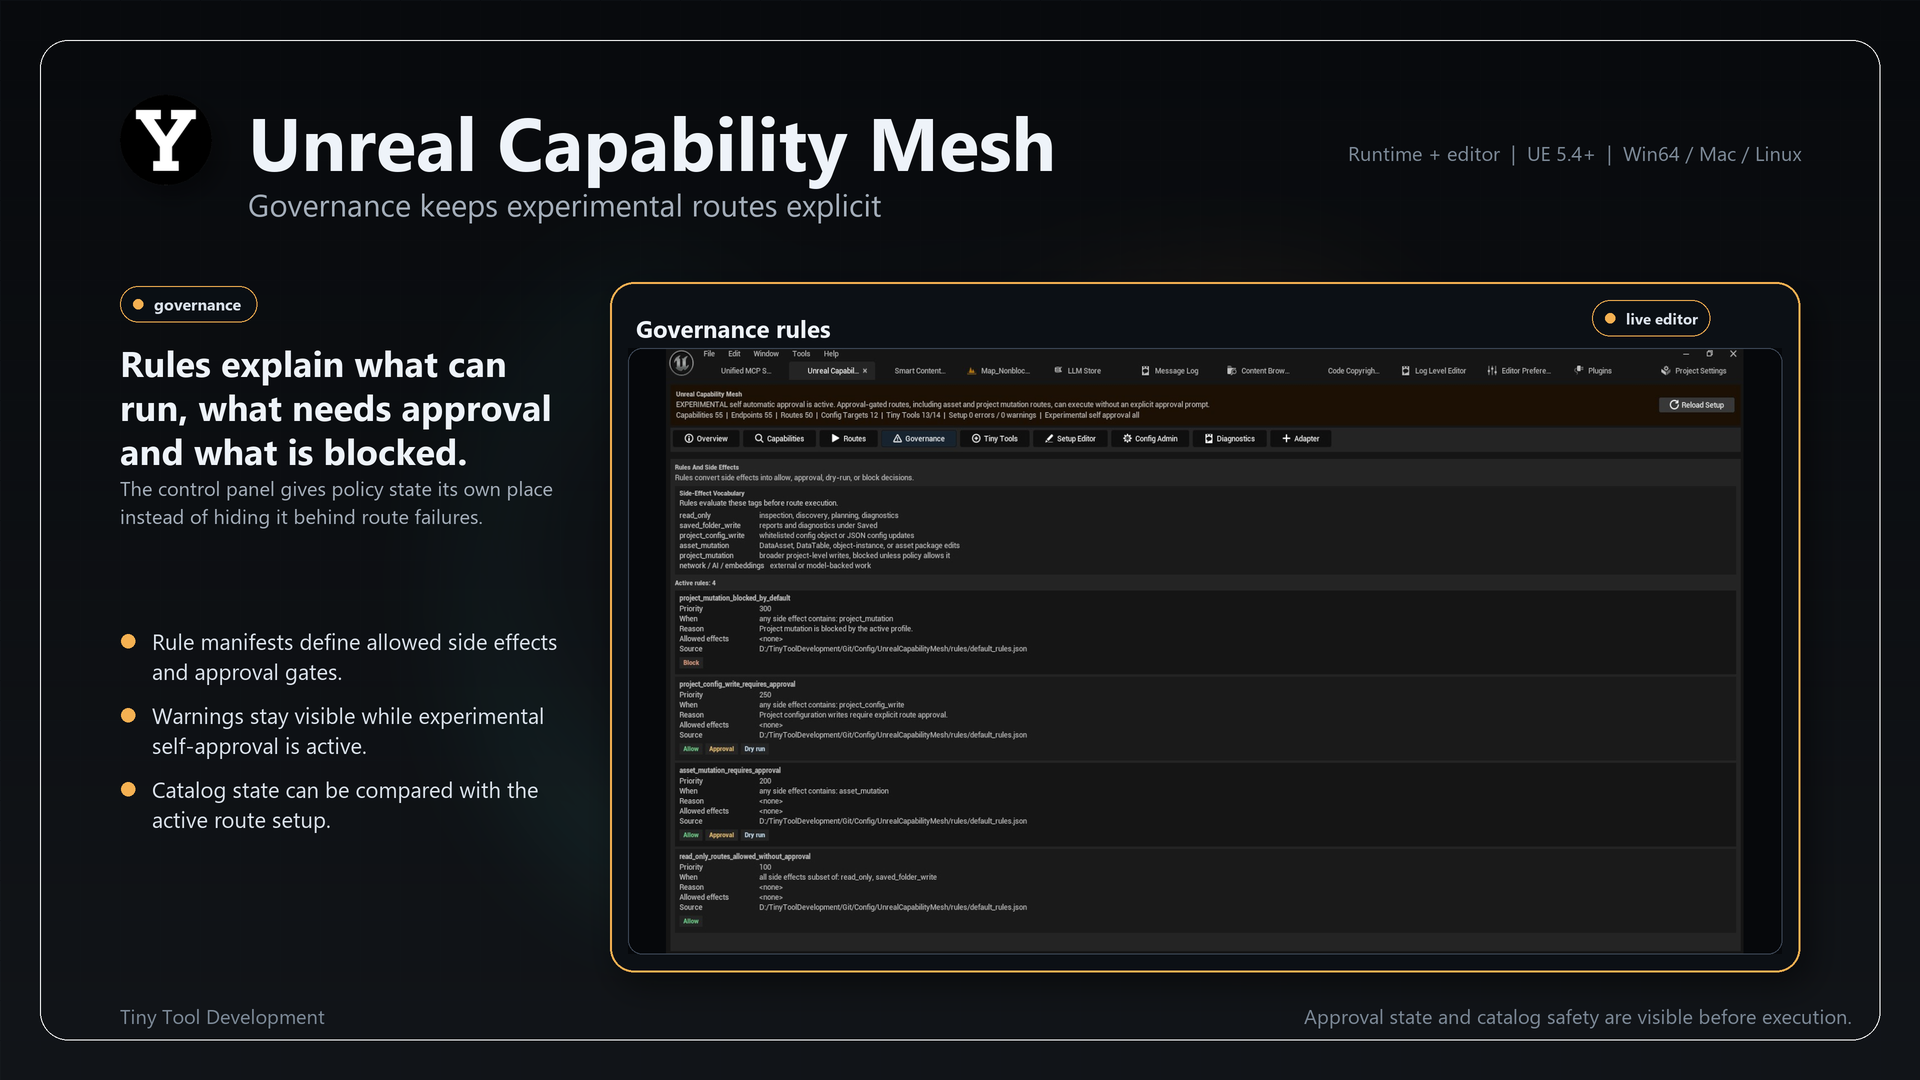
Task: Click the project_config_write vocabulary tag
Action: (x=712, y=536)
